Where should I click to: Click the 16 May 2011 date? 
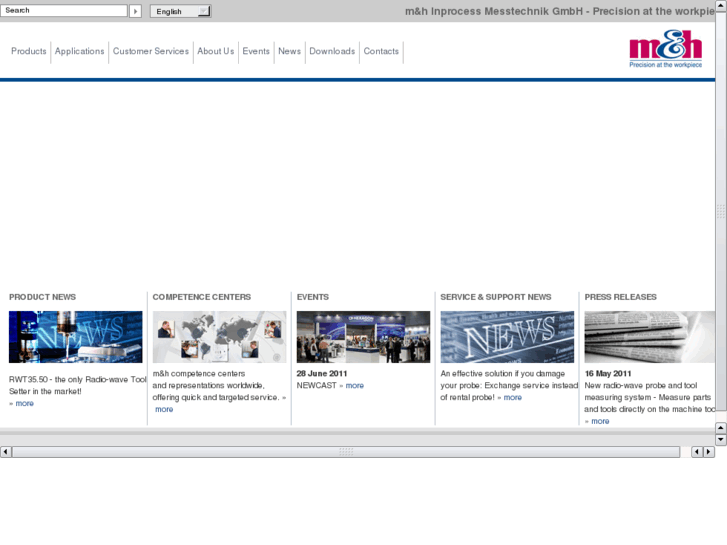(x=608, y=373)
